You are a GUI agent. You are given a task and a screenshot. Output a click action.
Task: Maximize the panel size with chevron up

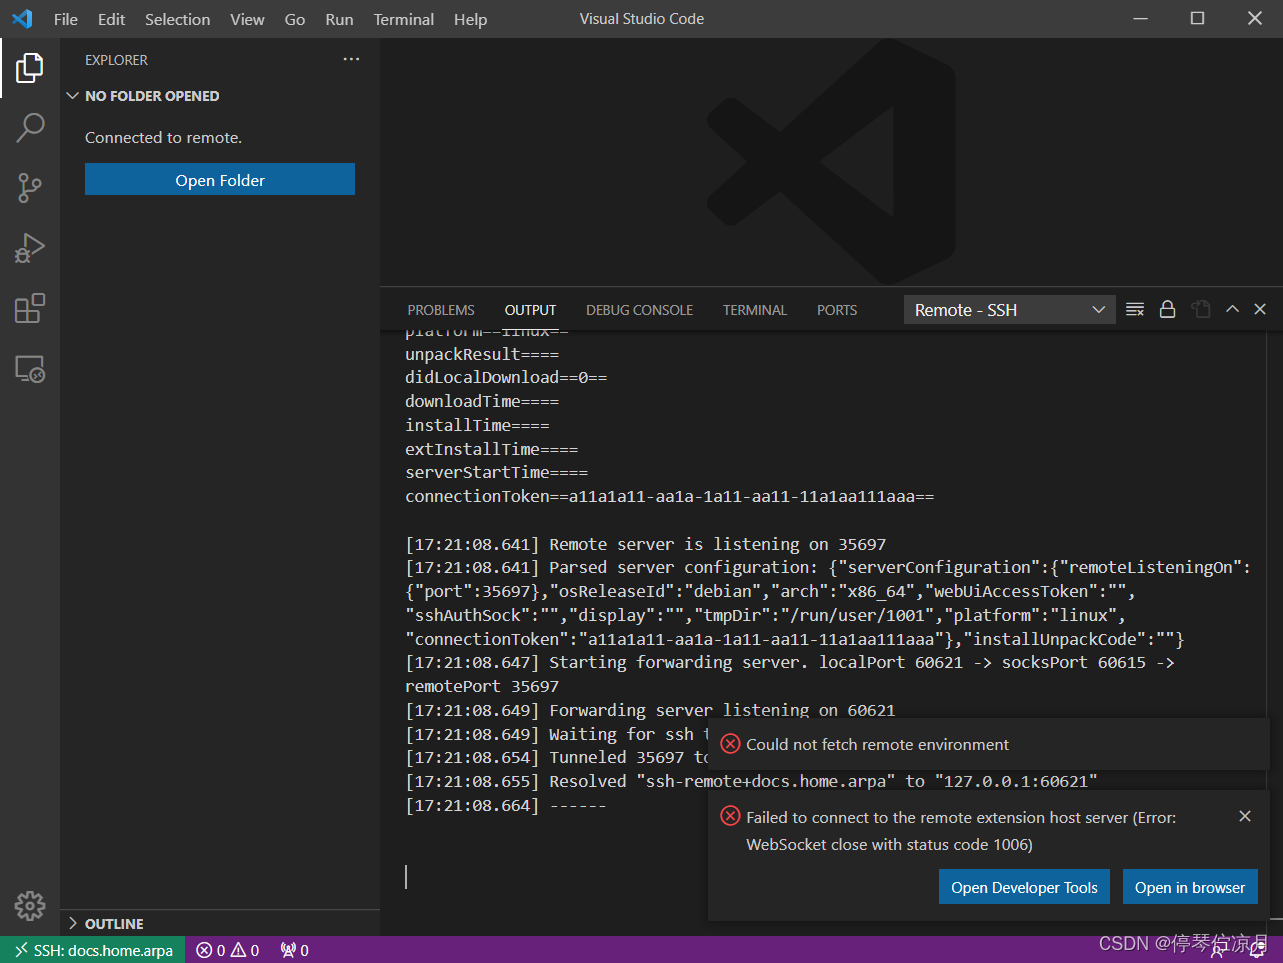[1232, 310]
